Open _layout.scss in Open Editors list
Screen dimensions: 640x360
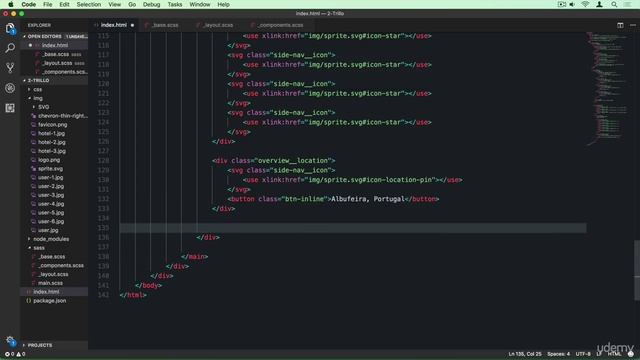click(58, 63)
